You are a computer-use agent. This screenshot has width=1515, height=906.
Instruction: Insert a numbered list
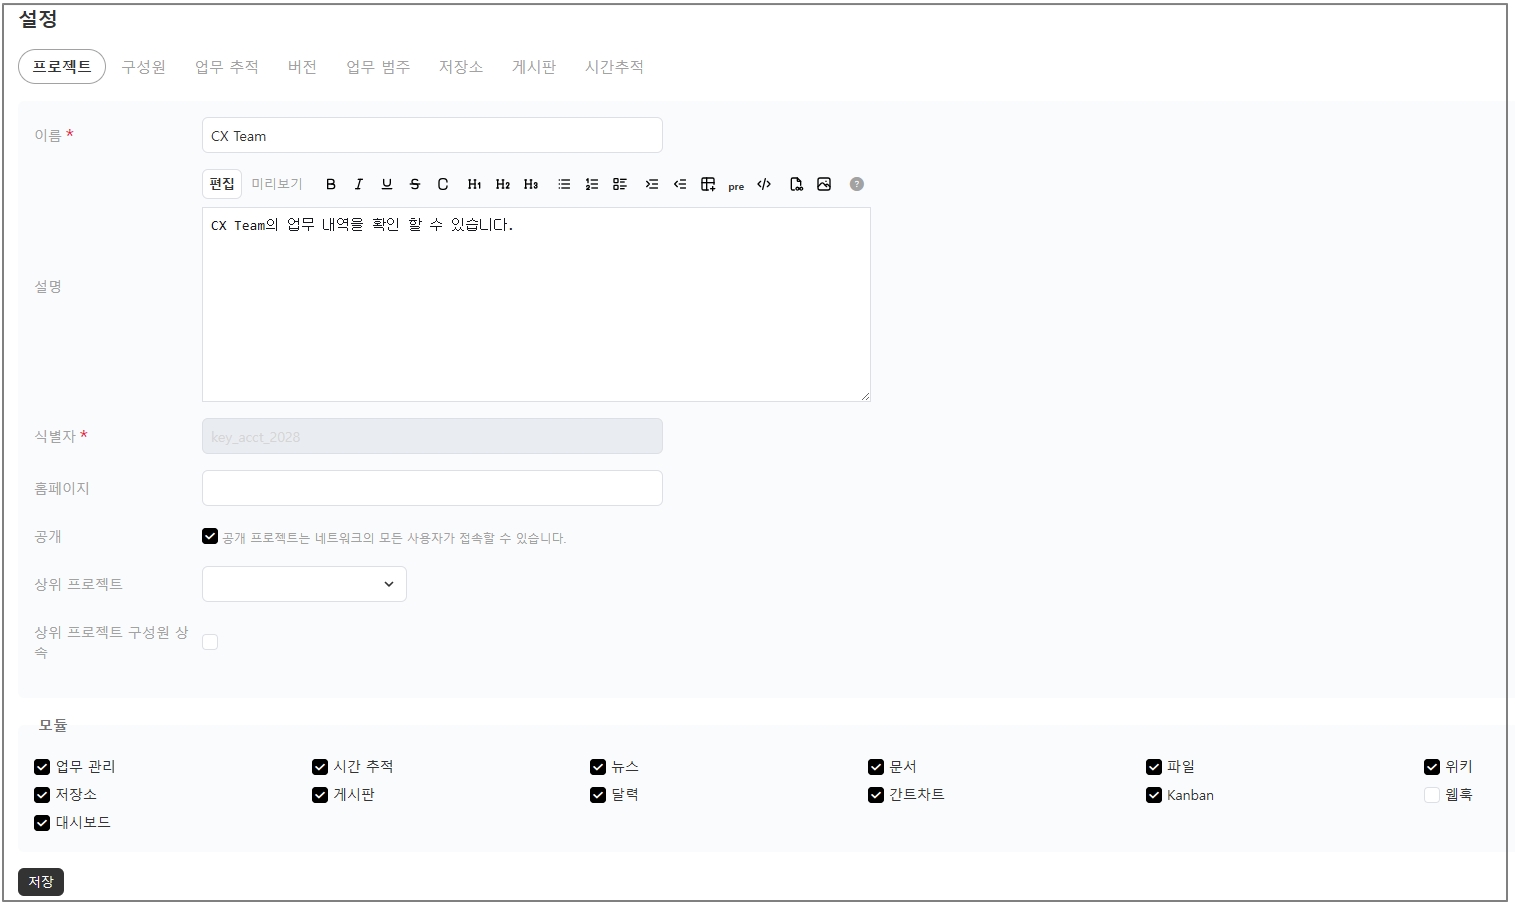pos(592,184)
